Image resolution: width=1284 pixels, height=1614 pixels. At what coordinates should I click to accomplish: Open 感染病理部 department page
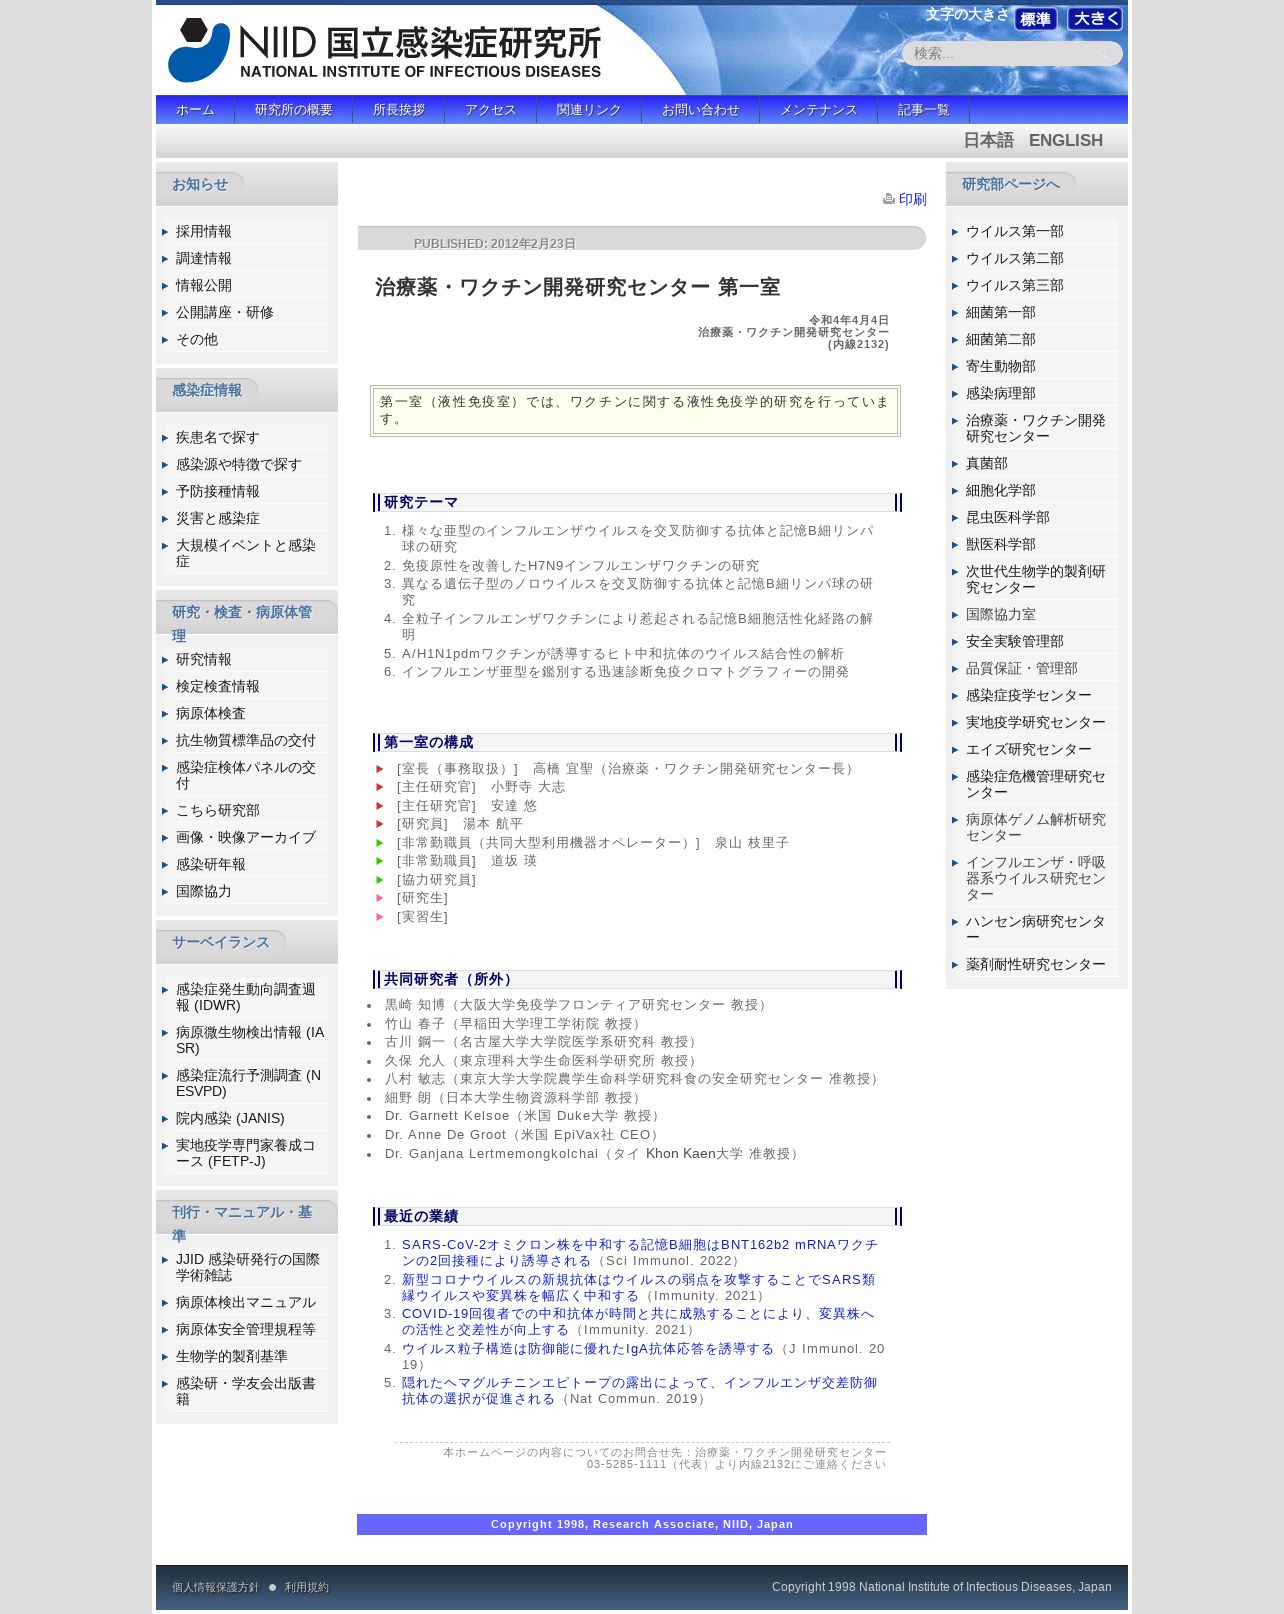point(1001,394)
